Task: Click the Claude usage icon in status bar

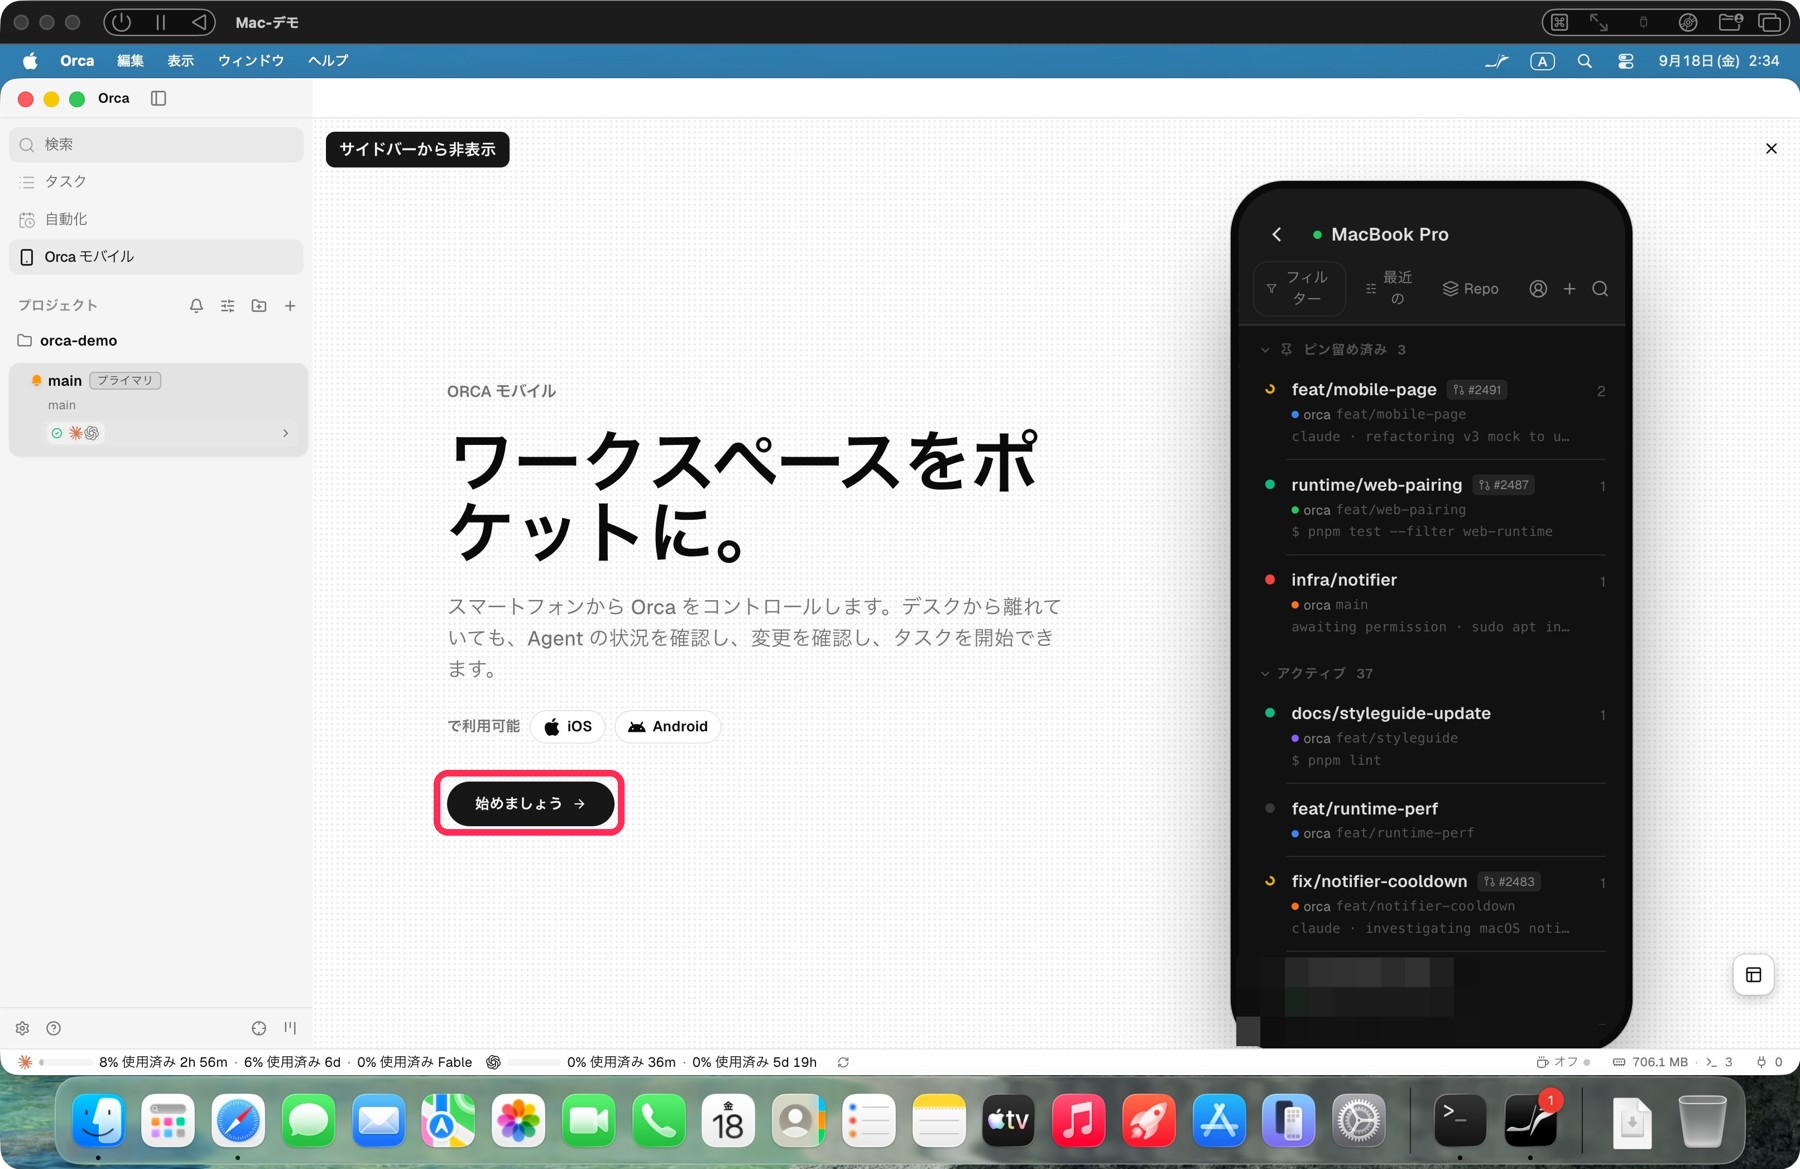Action: point(25,1062)
